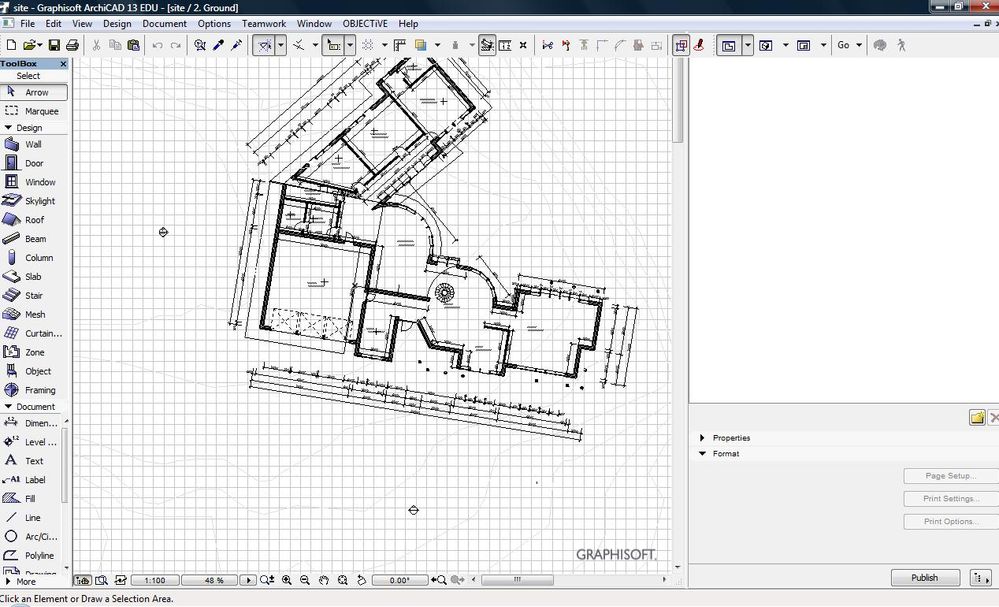Image resolution: width=999 pixels, height=607 pixels.
Task: Toggle the Guide Lines button
Action: click(x=264, y=45)
